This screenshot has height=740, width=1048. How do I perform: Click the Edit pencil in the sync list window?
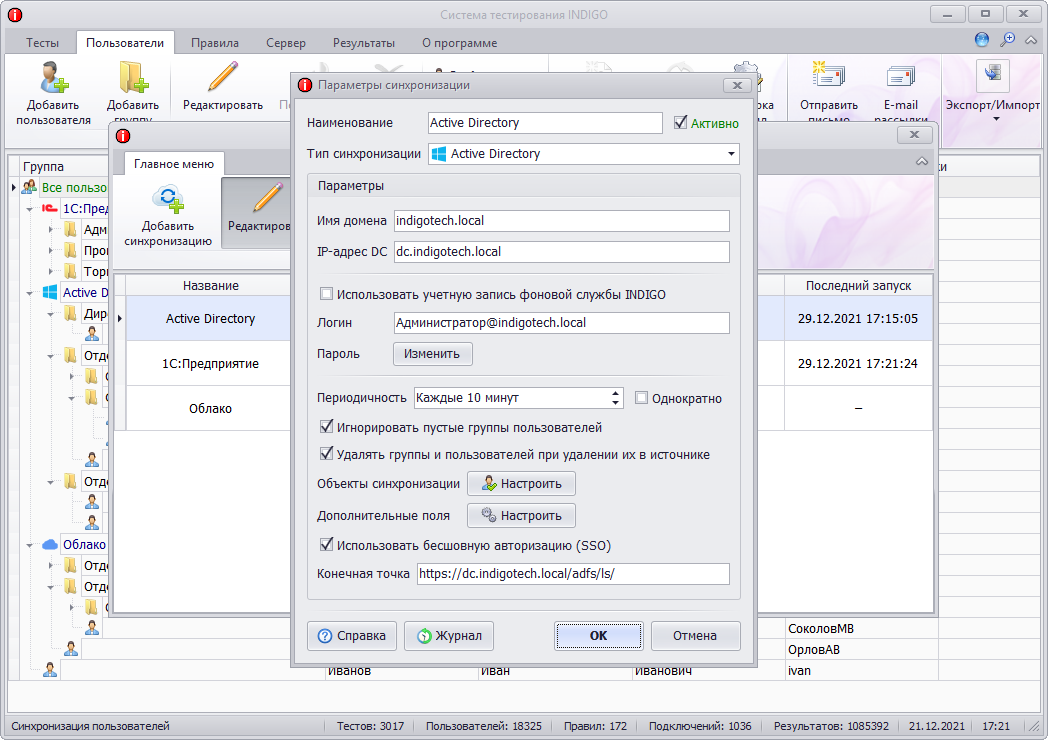[267, 198]
